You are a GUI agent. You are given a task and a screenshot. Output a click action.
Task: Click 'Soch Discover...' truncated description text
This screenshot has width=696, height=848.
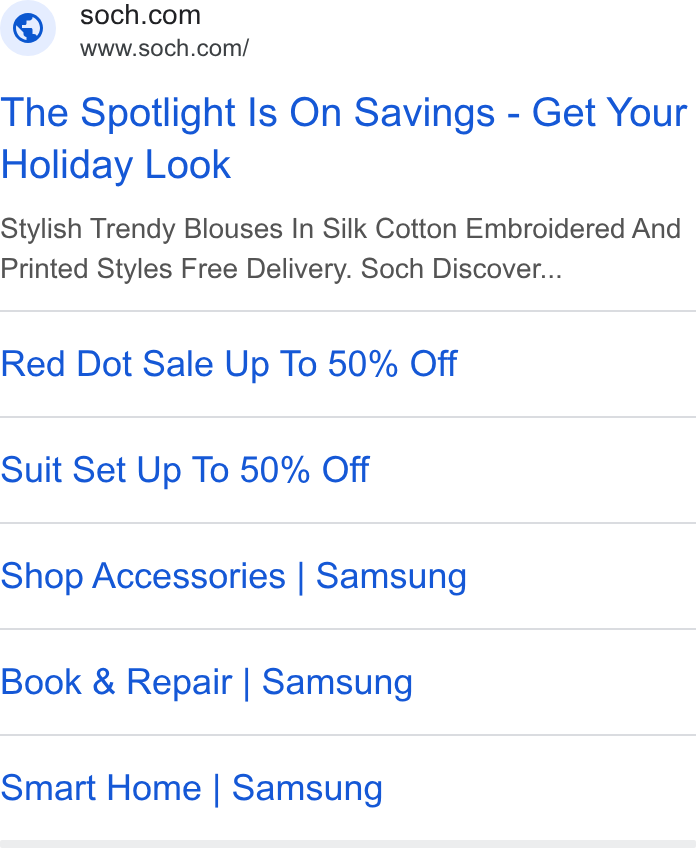[x=461, y=268]
